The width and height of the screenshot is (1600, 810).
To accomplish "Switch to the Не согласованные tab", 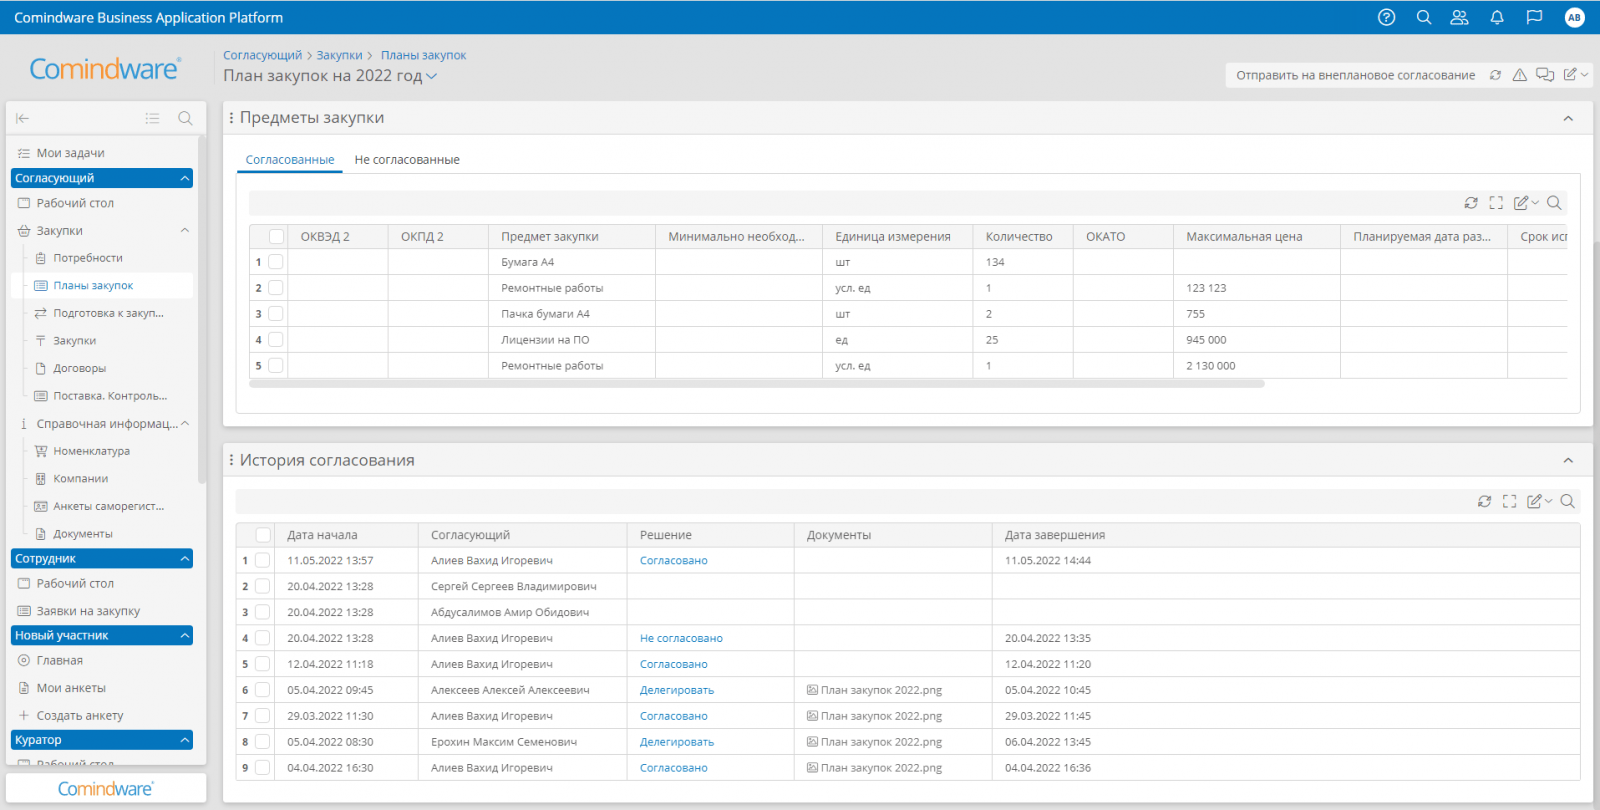I will click(x=407, y=160).
